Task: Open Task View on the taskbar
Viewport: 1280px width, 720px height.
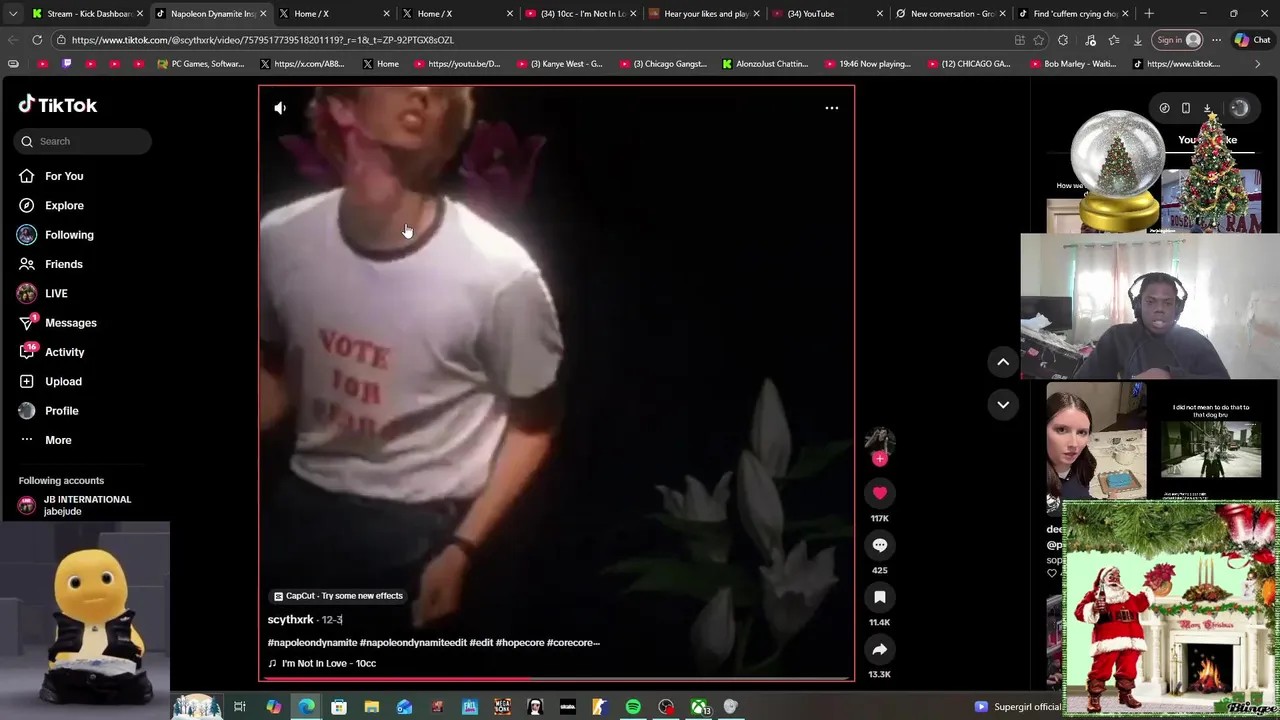Action: pos(240,707)
